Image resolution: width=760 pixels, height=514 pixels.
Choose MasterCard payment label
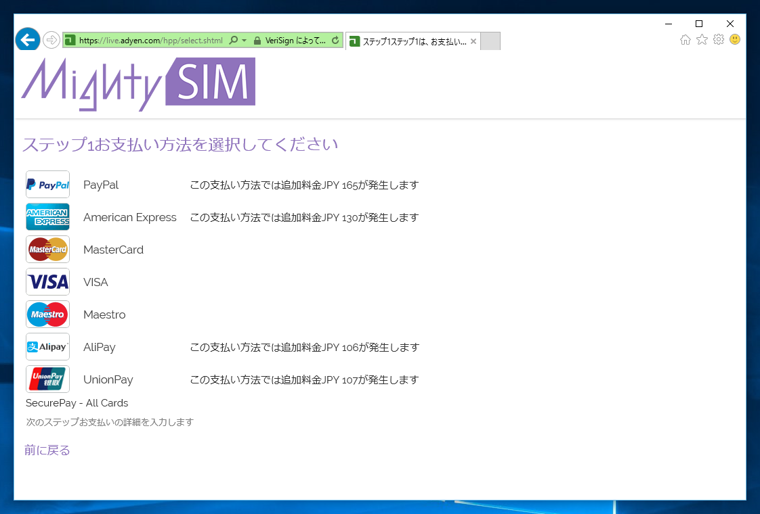pyautogui.click(x=113, y=250)
